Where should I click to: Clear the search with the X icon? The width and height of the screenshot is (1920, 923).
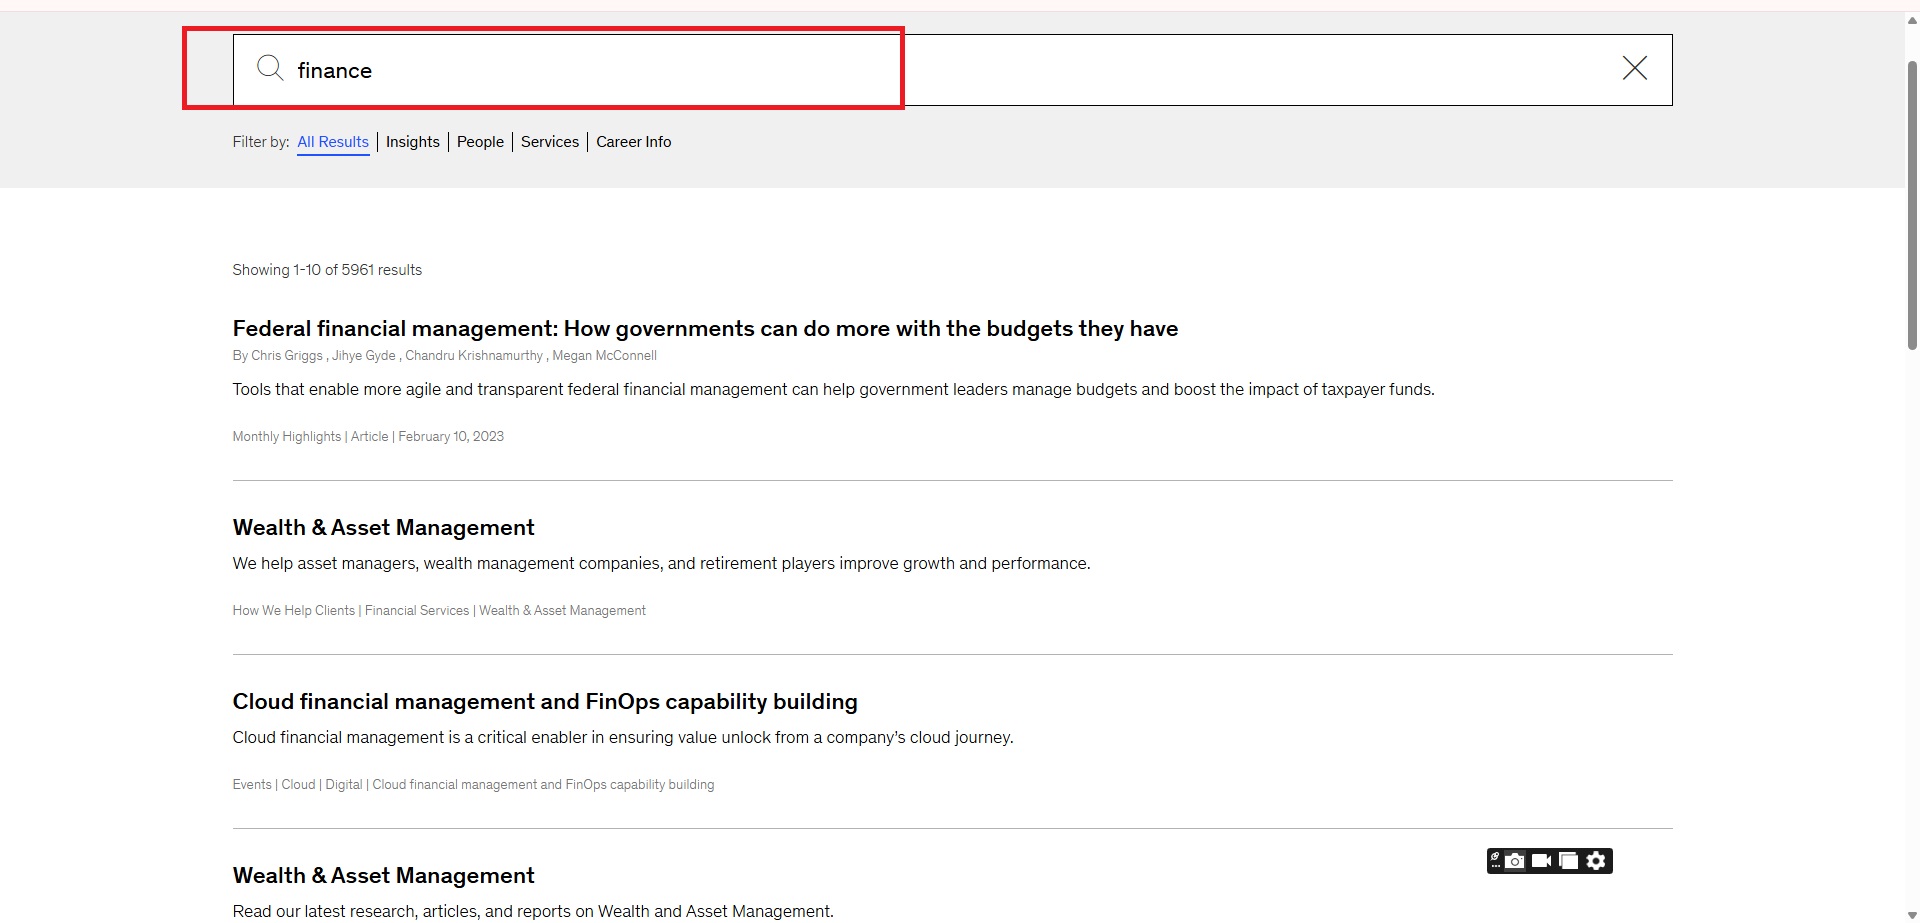tap(1634, 68)
